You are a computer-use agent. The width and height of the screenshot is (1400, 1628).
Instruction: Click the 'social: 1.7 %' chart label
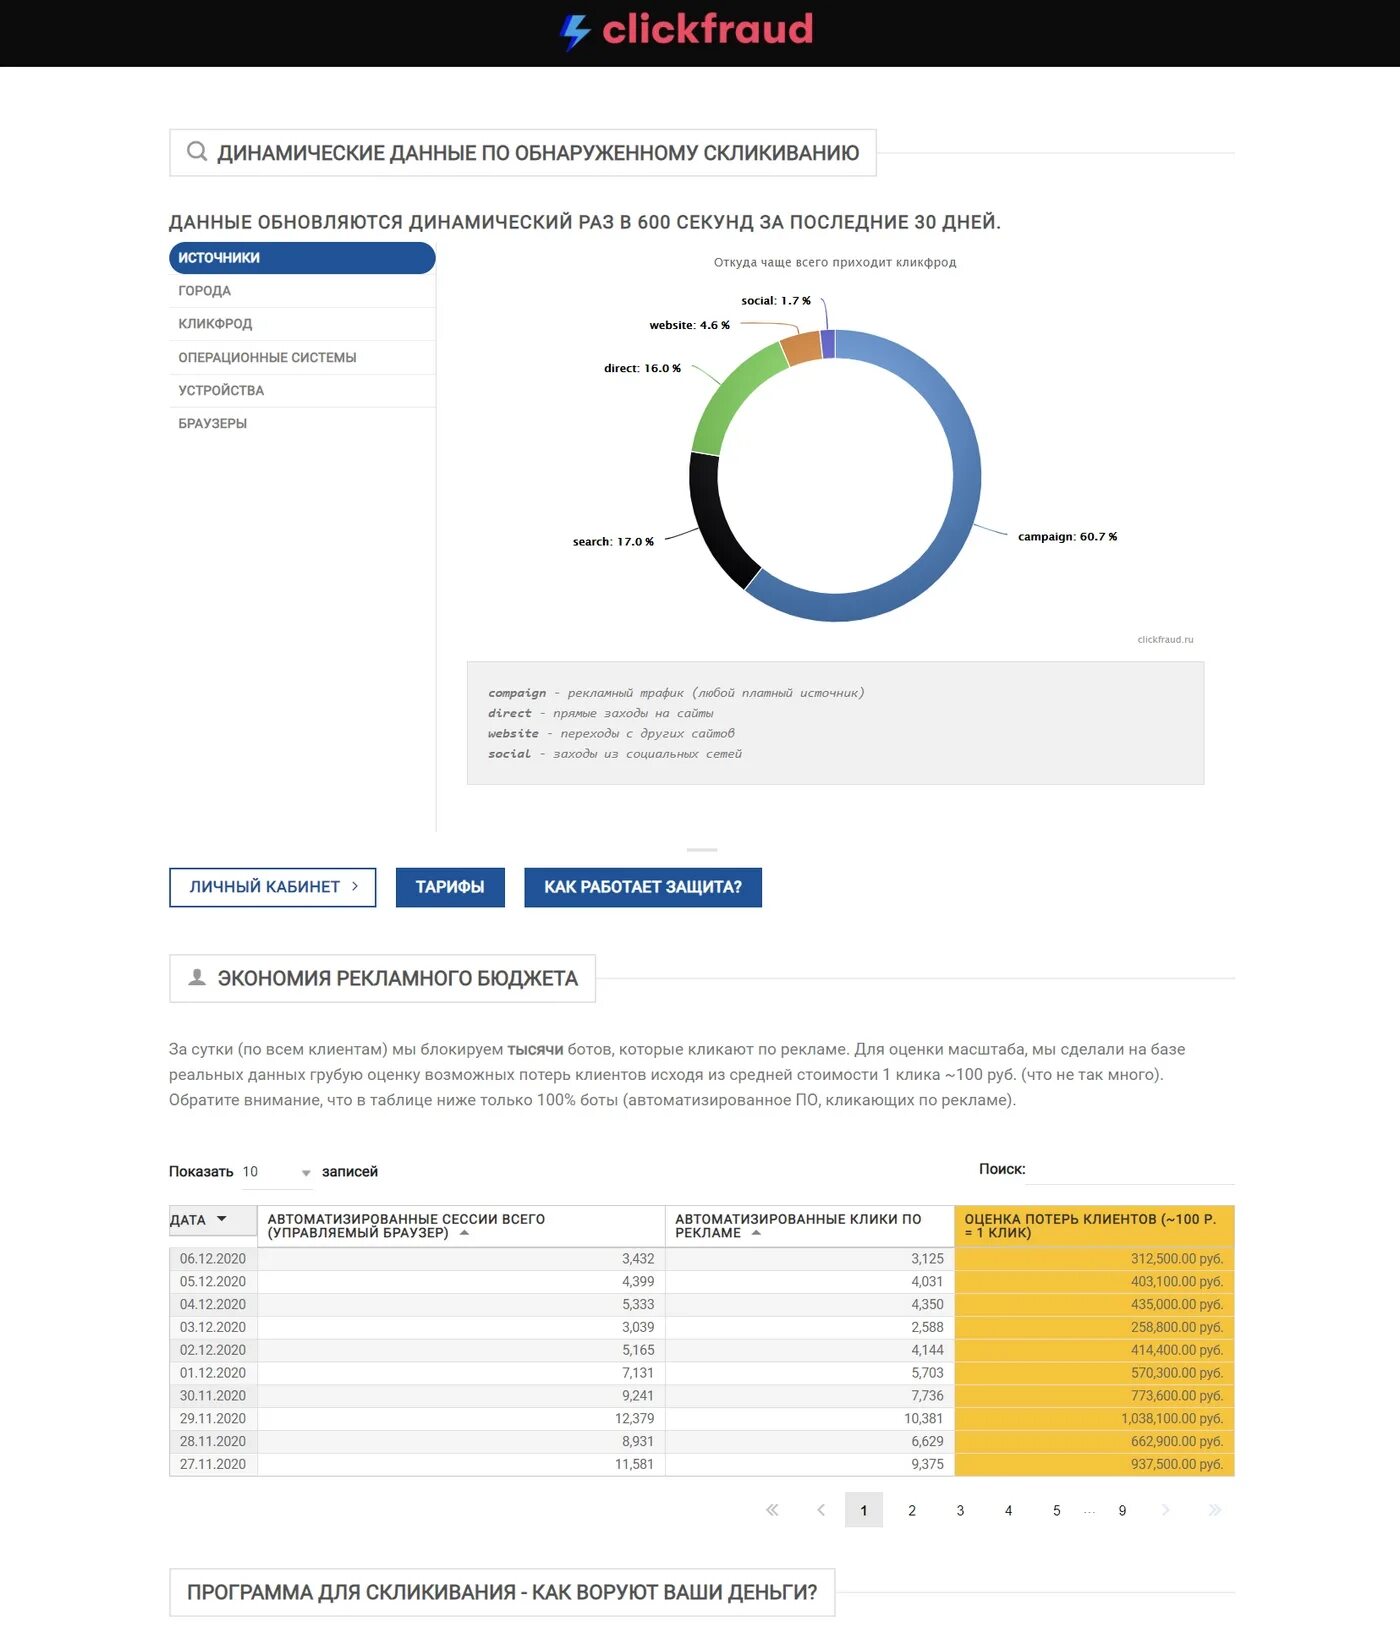(776, 301)
